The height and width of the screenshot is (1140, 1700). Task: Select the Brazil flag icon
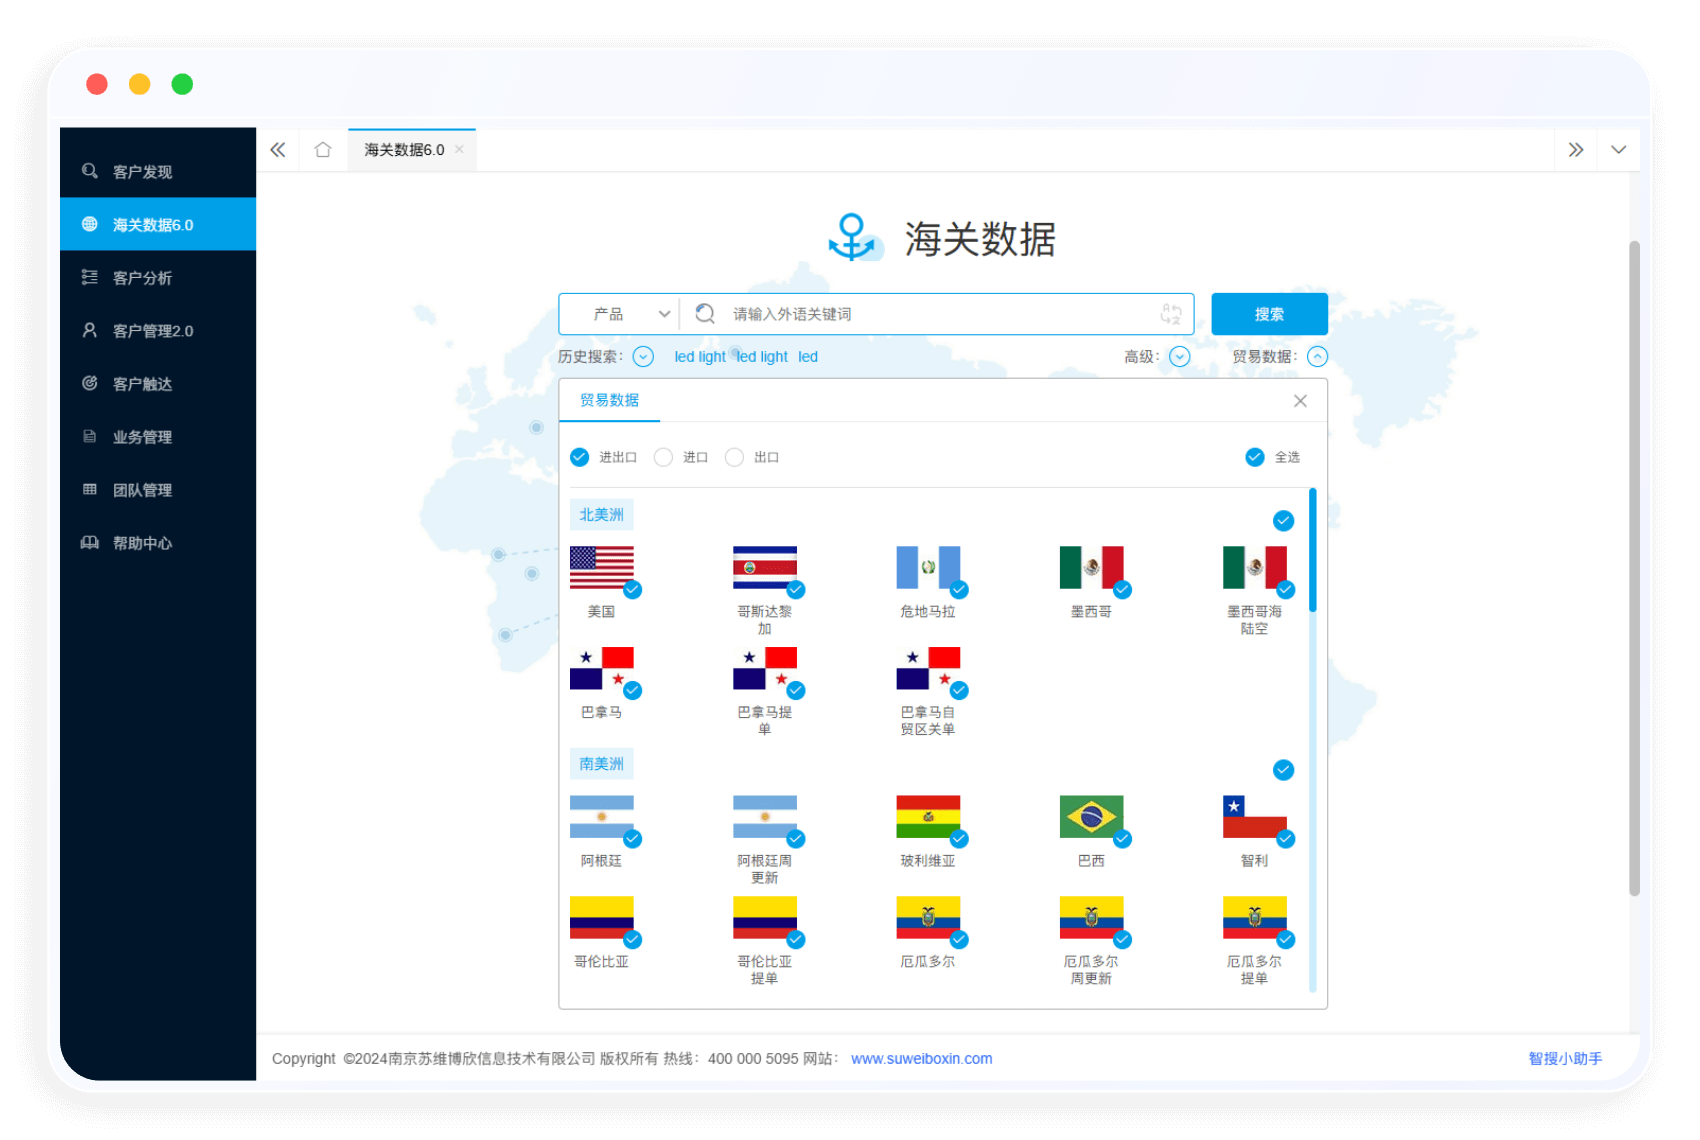tap(1091, 817)
